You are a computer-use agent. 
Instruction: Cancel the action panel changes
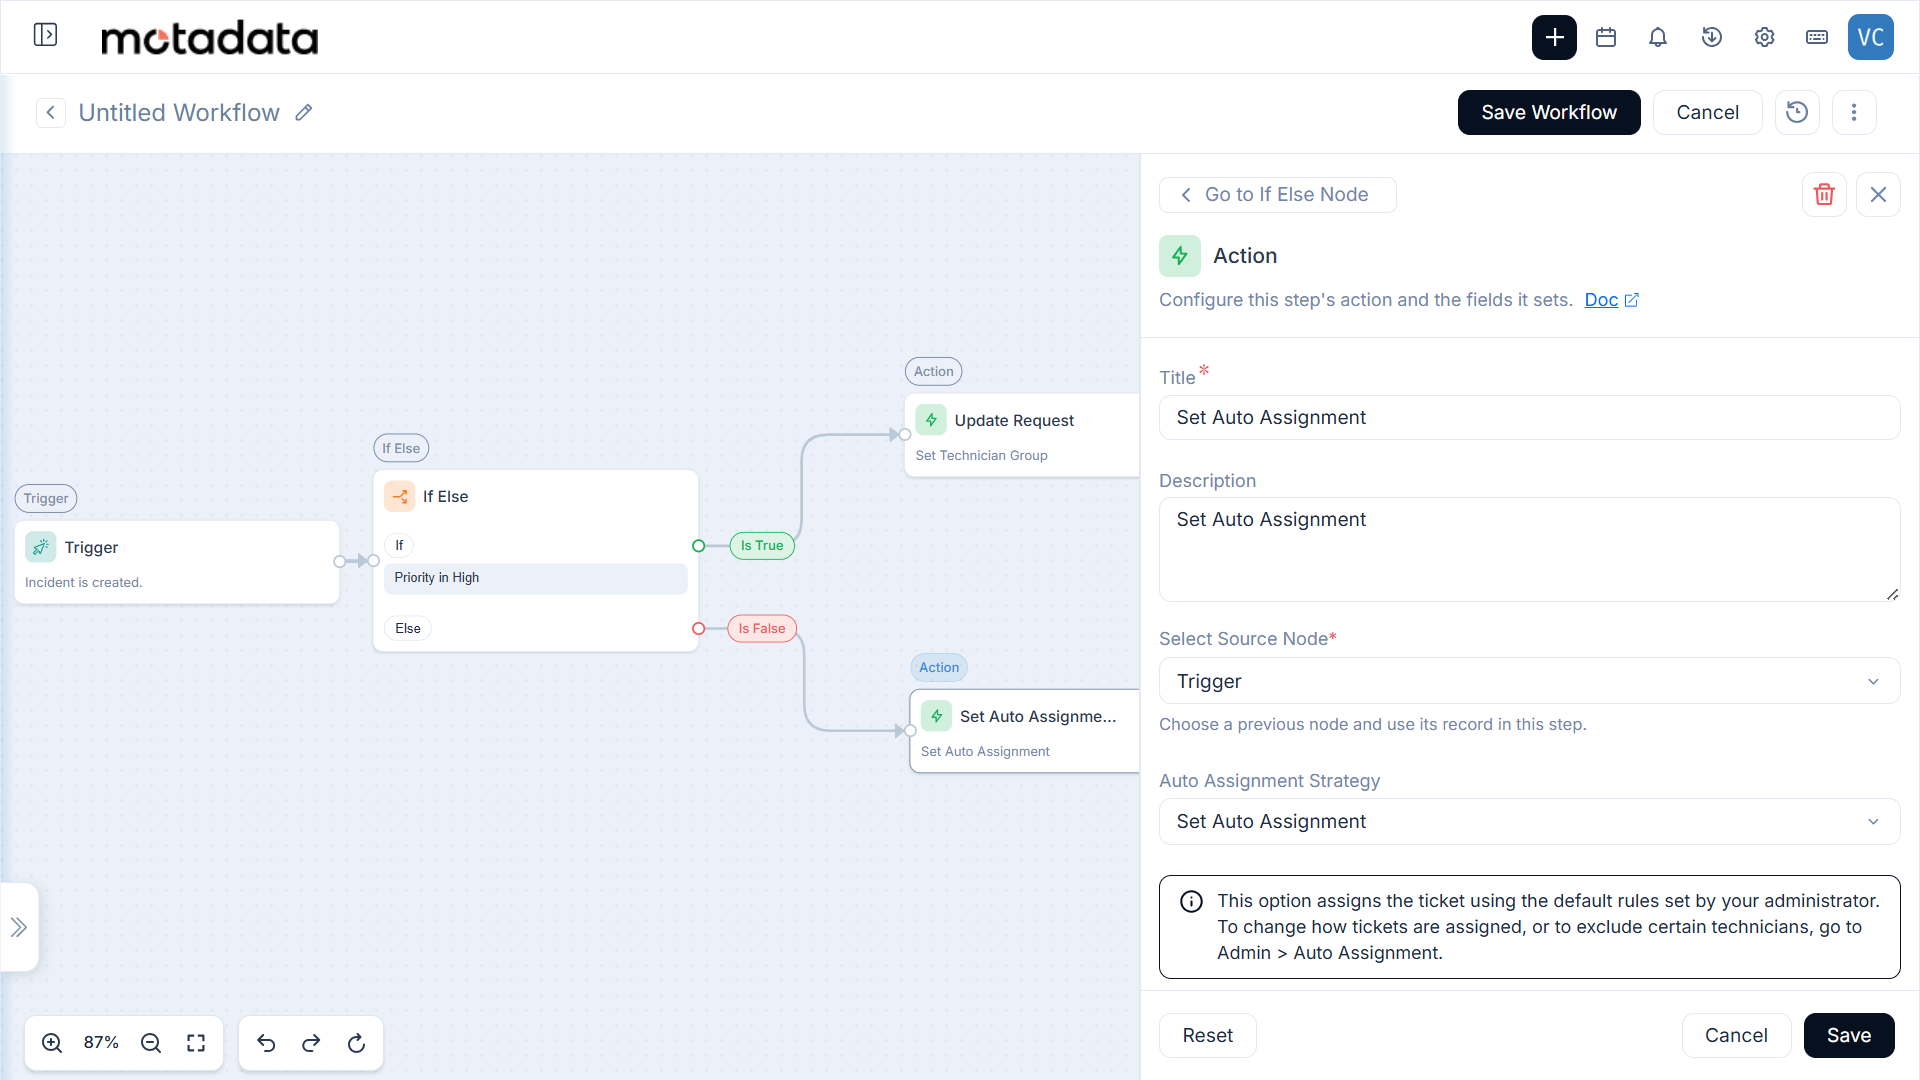pyautogui.click(x=1736, y=1035)
